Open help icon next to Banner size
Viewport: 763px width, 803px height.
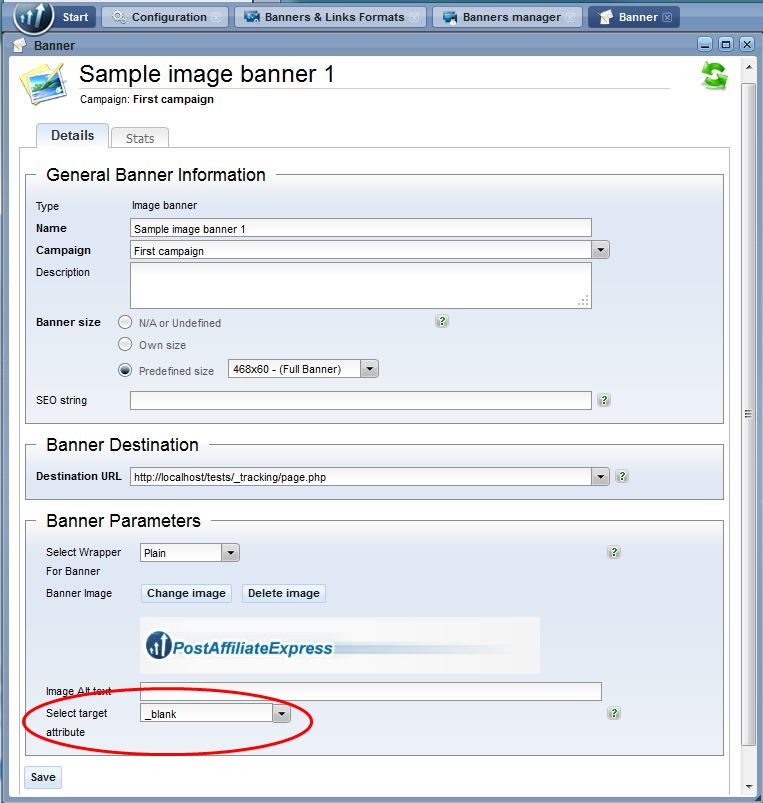442,321
